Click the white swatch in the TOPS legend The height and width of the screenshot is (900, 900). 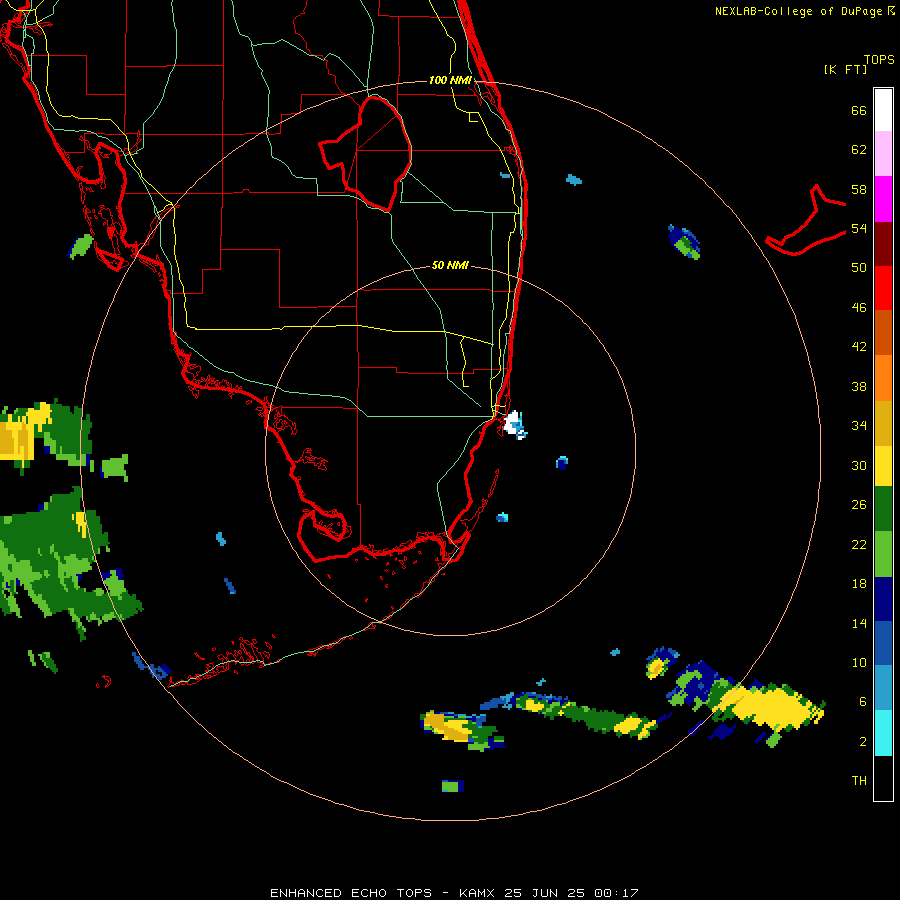click(x=883, y=110)
